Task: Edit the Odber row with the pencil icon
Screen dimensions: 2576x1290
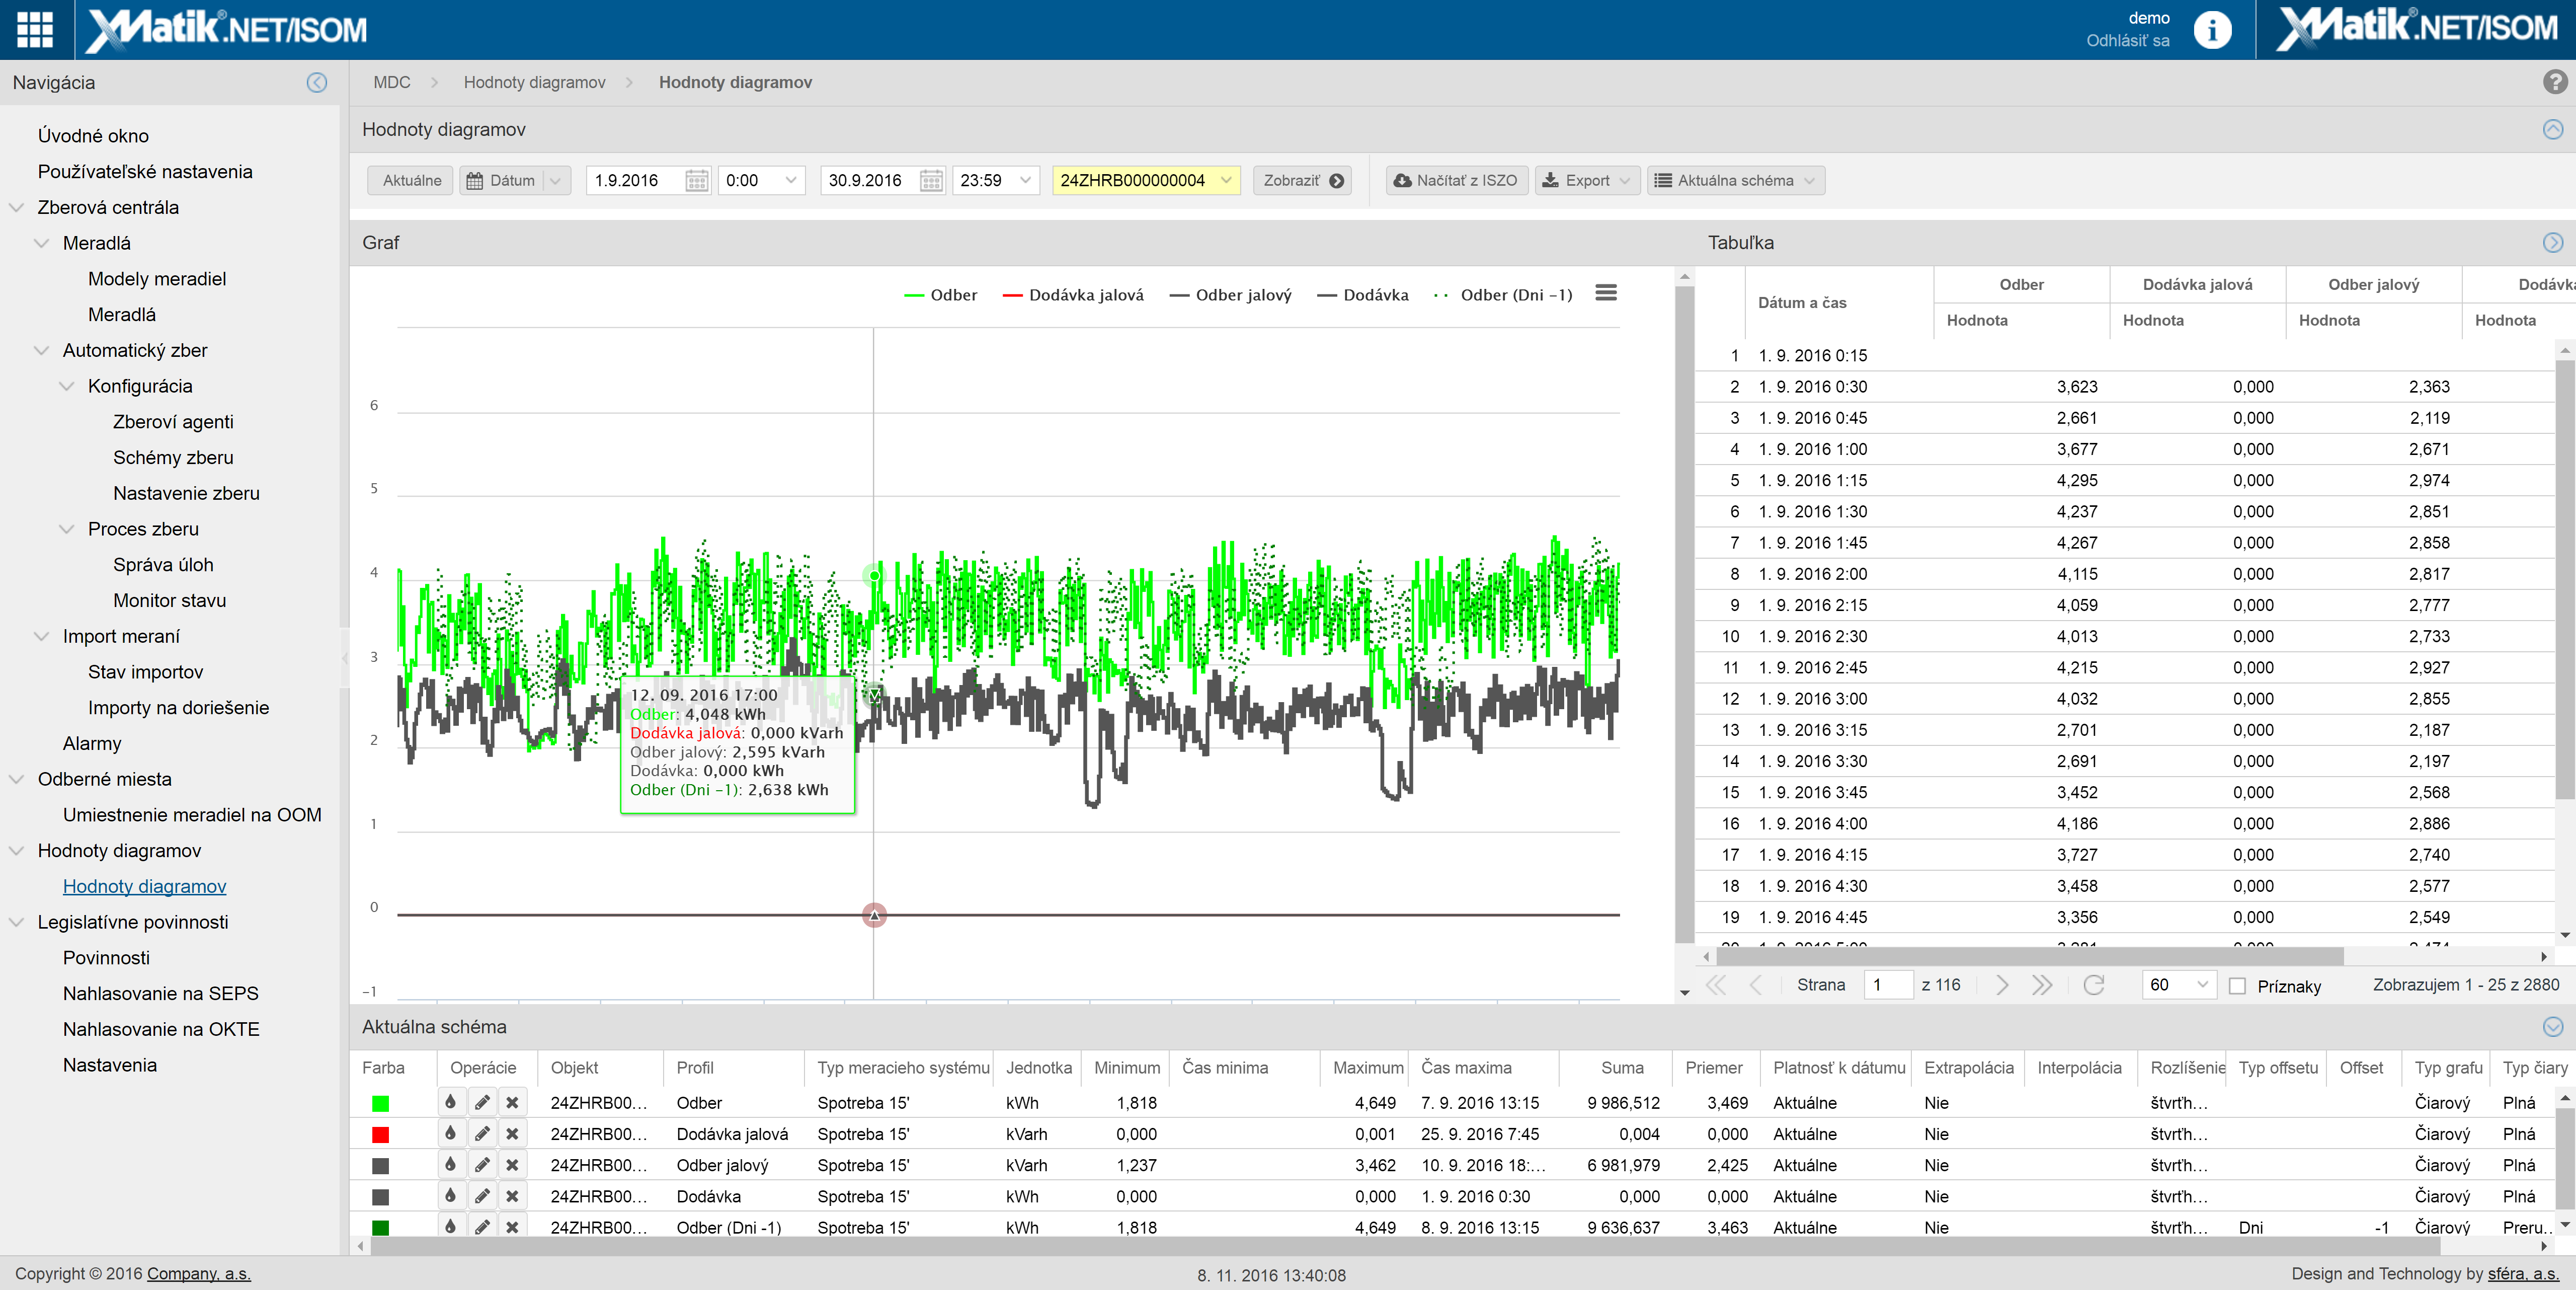Action: point(482,1102)
